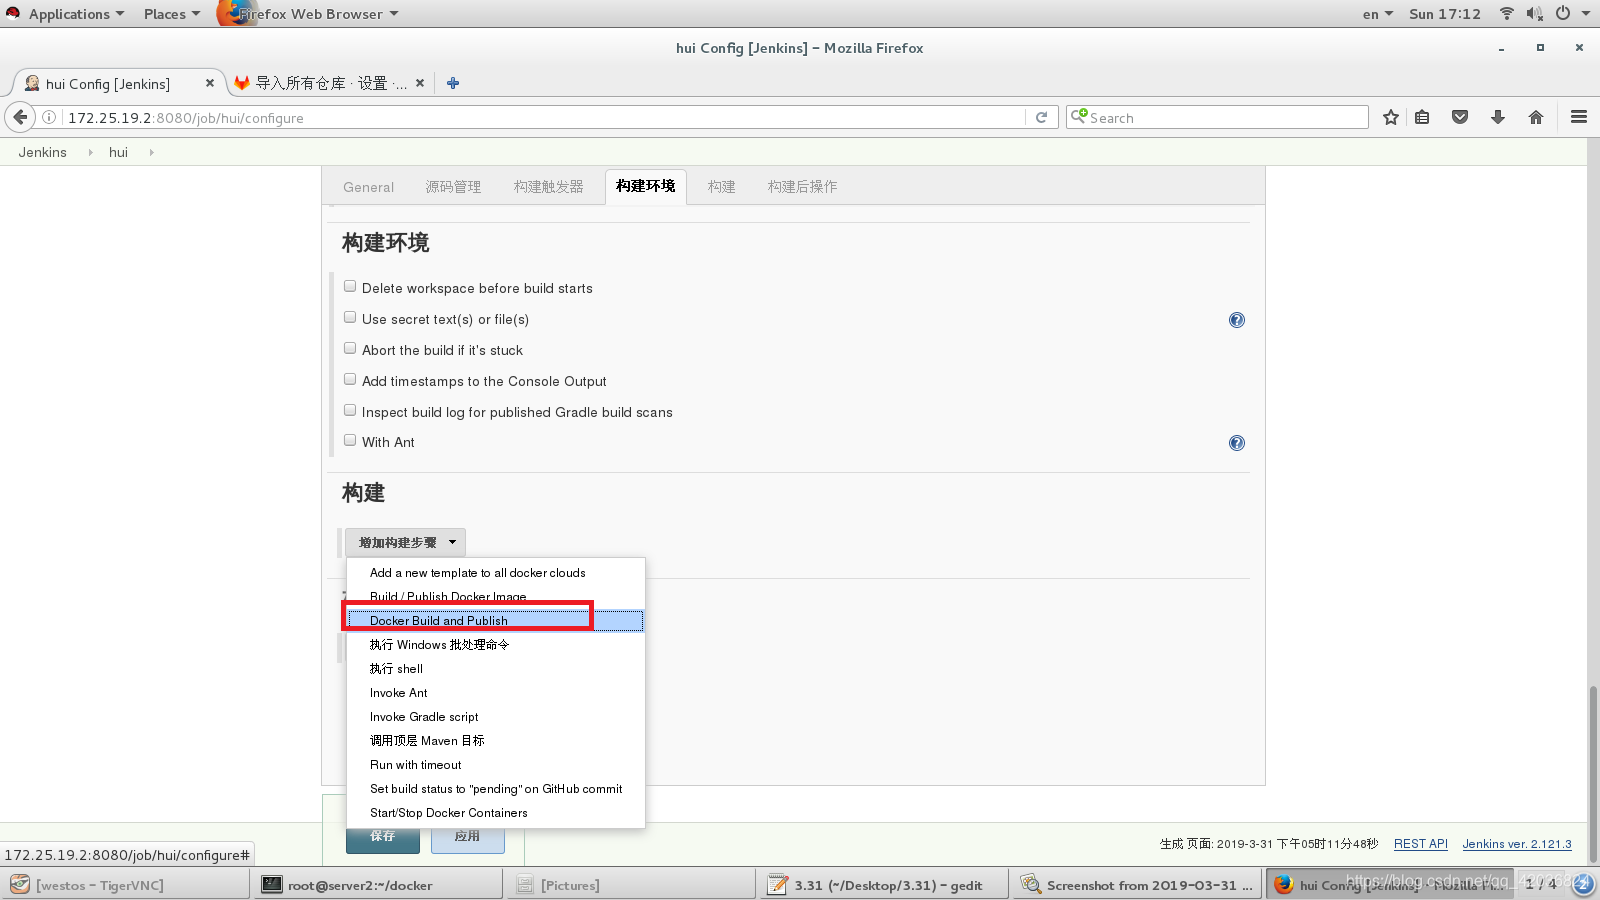This screenshot has height=900, width=1600.
Task: Open westos - TigerVNC taskbar window
Action: pos(125,885)
